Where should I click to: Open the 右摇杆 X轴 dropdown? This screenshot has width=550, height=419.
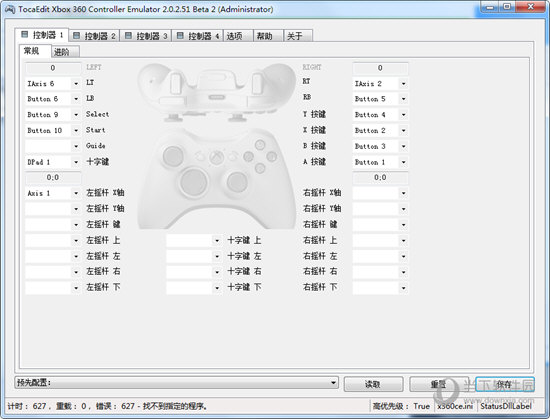point(380,193)
